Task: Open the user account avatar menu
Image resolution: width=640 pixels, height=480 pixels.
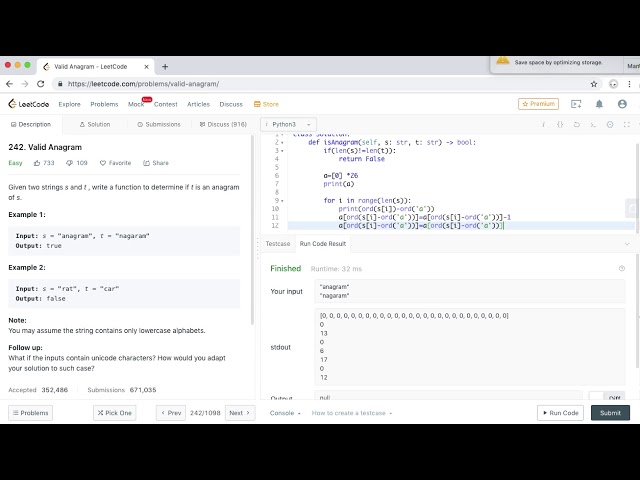Action: pos(622,104)
